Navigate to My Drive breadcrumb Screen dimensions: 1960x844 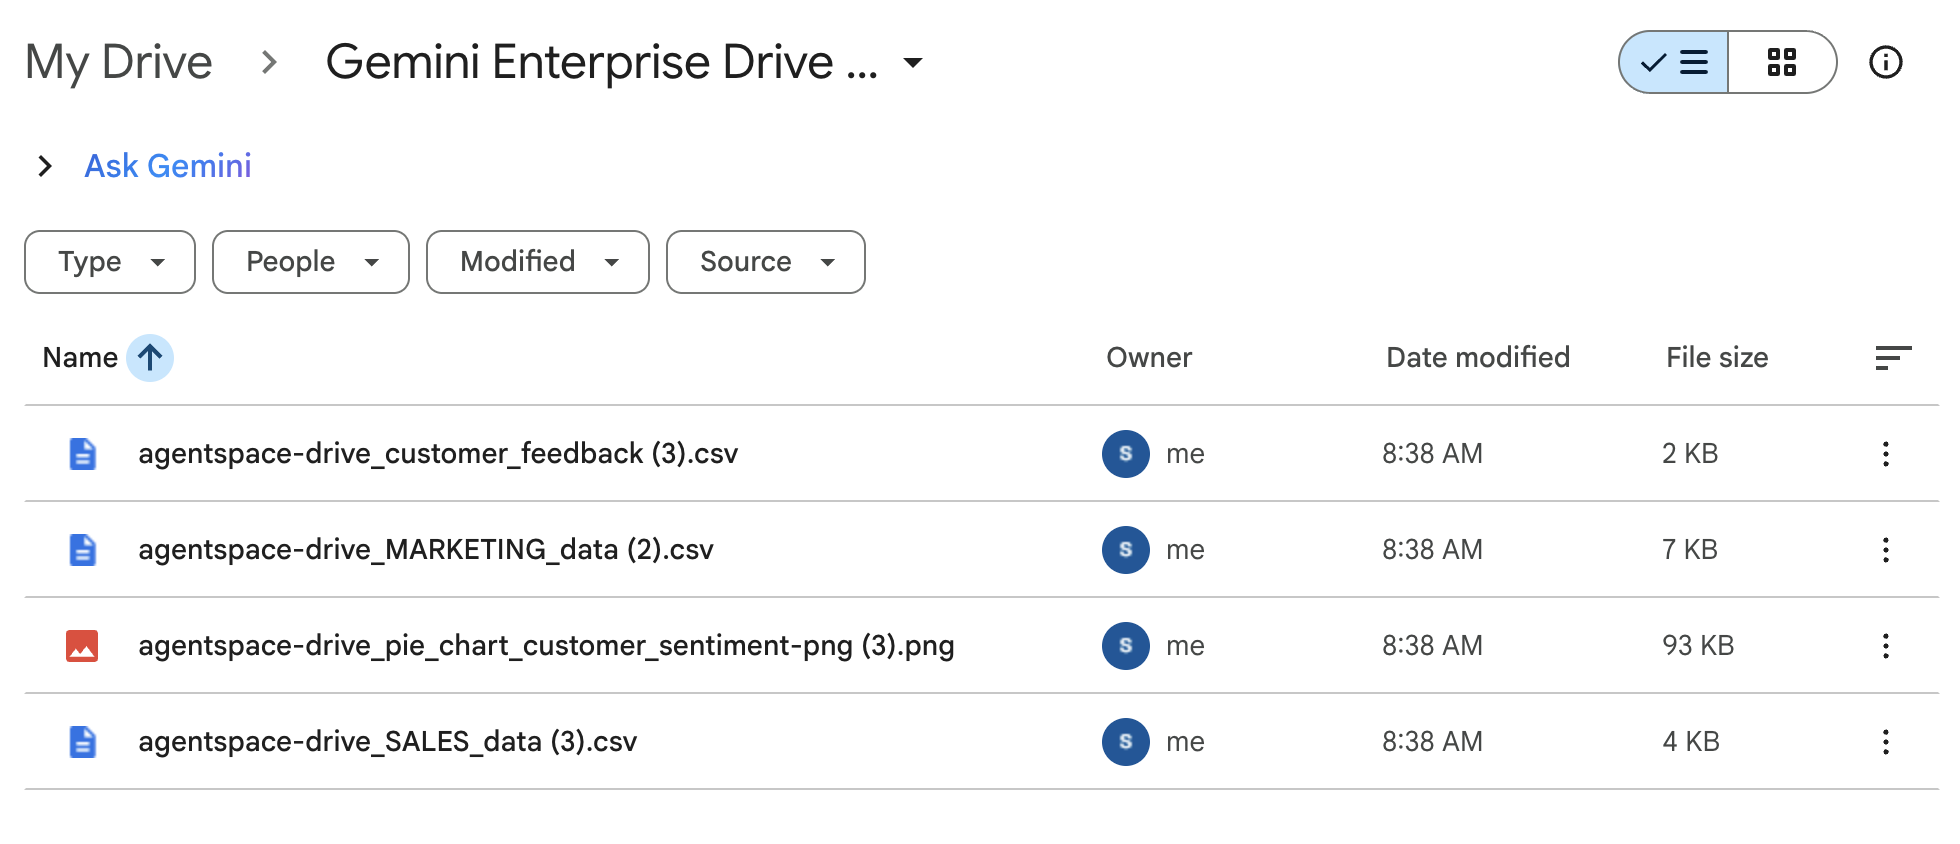pos(119,62)
